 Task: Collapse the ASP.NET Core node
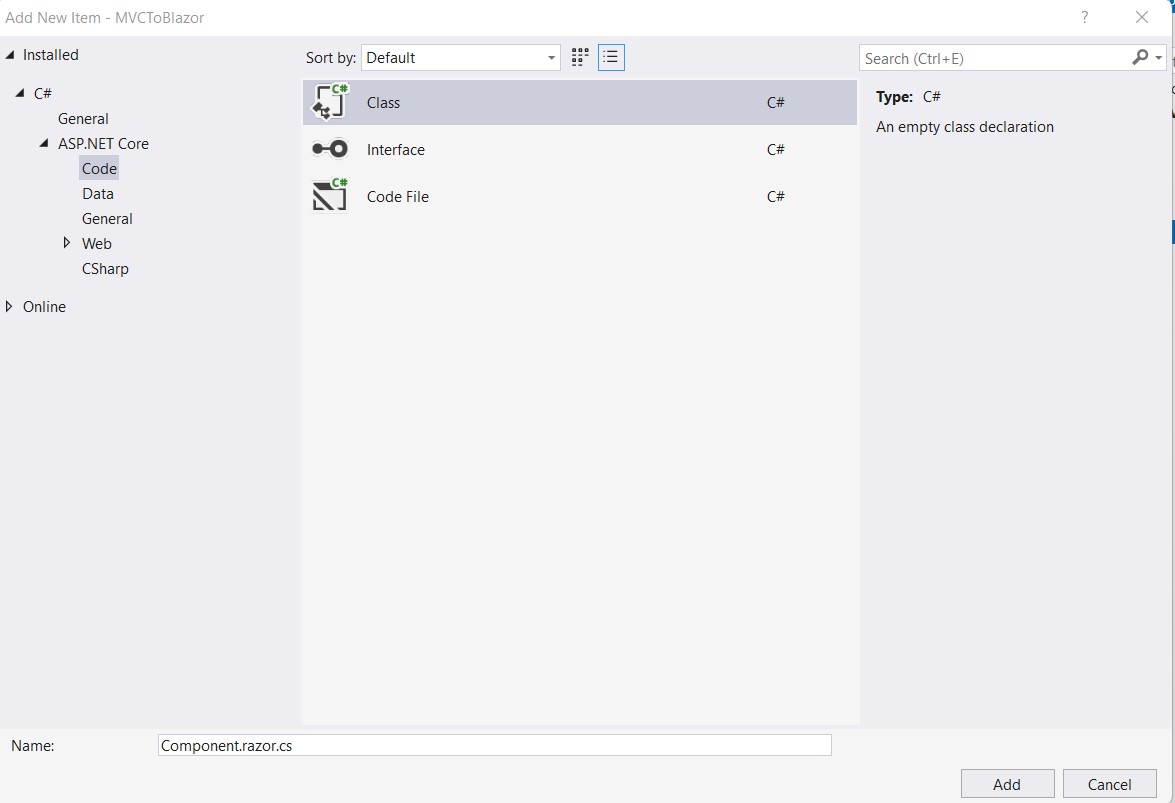(43, 143)
